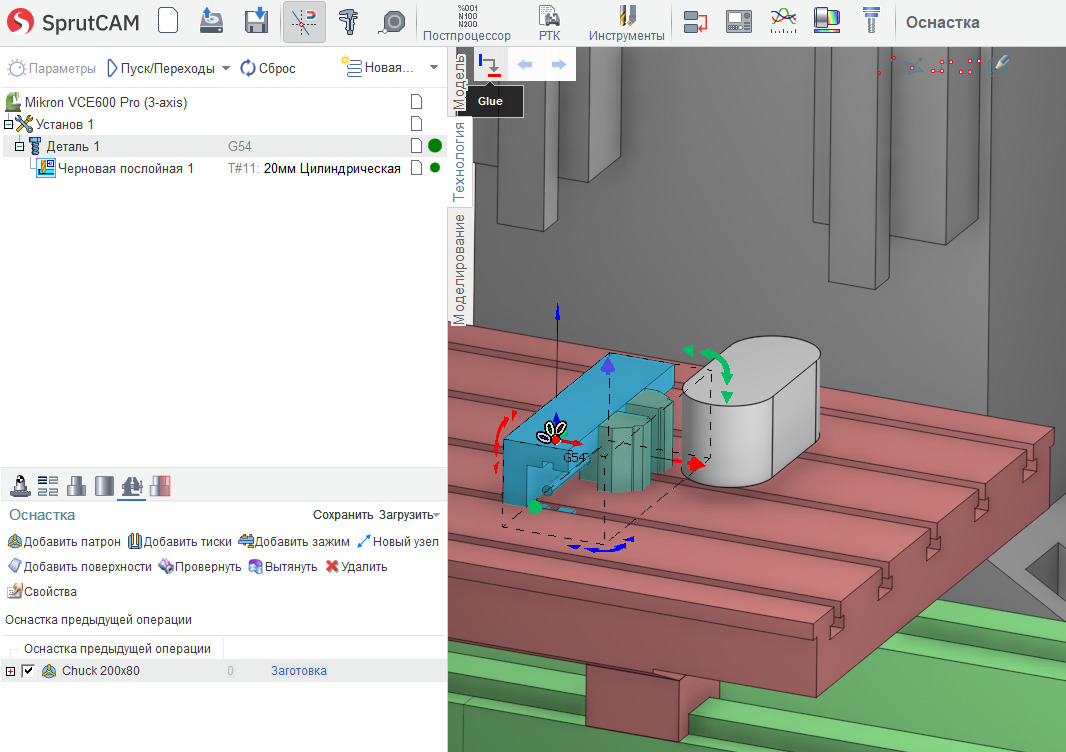Click Добавить зажим
Image resolution: width=1066 pixels, height=752 pixels.
294,541
